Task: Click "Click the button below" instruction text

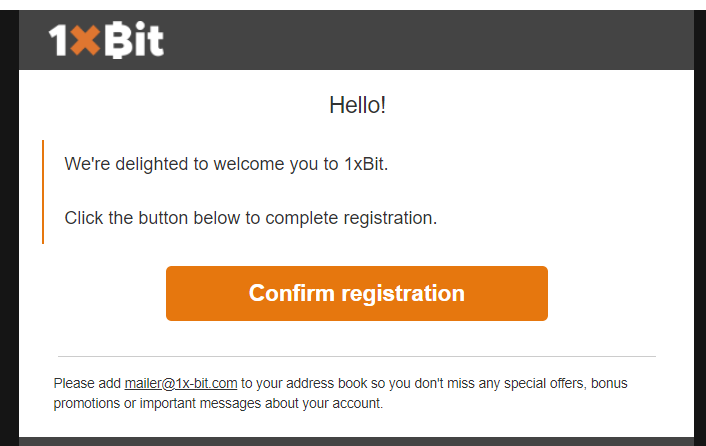Action: 251,218
